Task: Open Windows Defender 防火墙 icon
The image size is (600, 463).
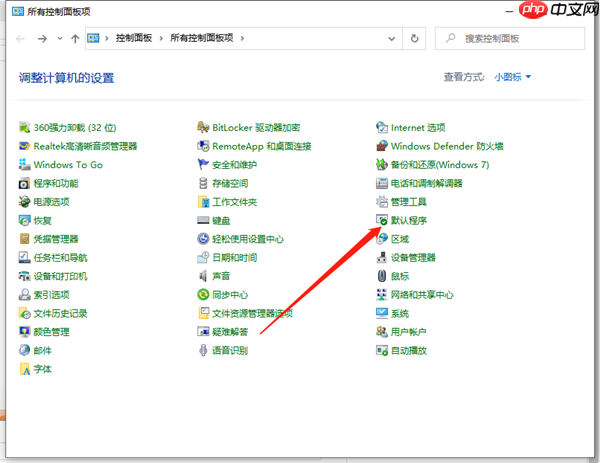Action: [x=382, y=146]
